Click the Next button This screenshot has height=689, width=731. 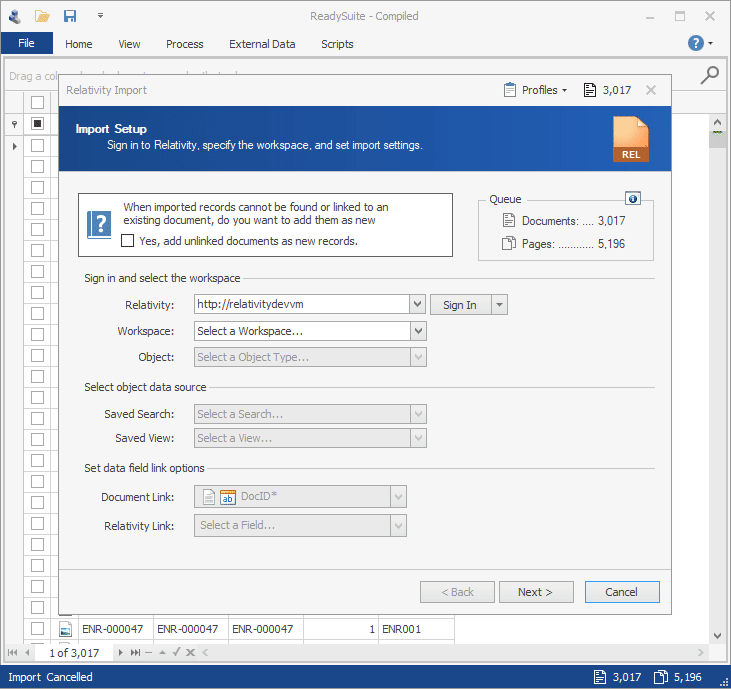coord(536,592)
